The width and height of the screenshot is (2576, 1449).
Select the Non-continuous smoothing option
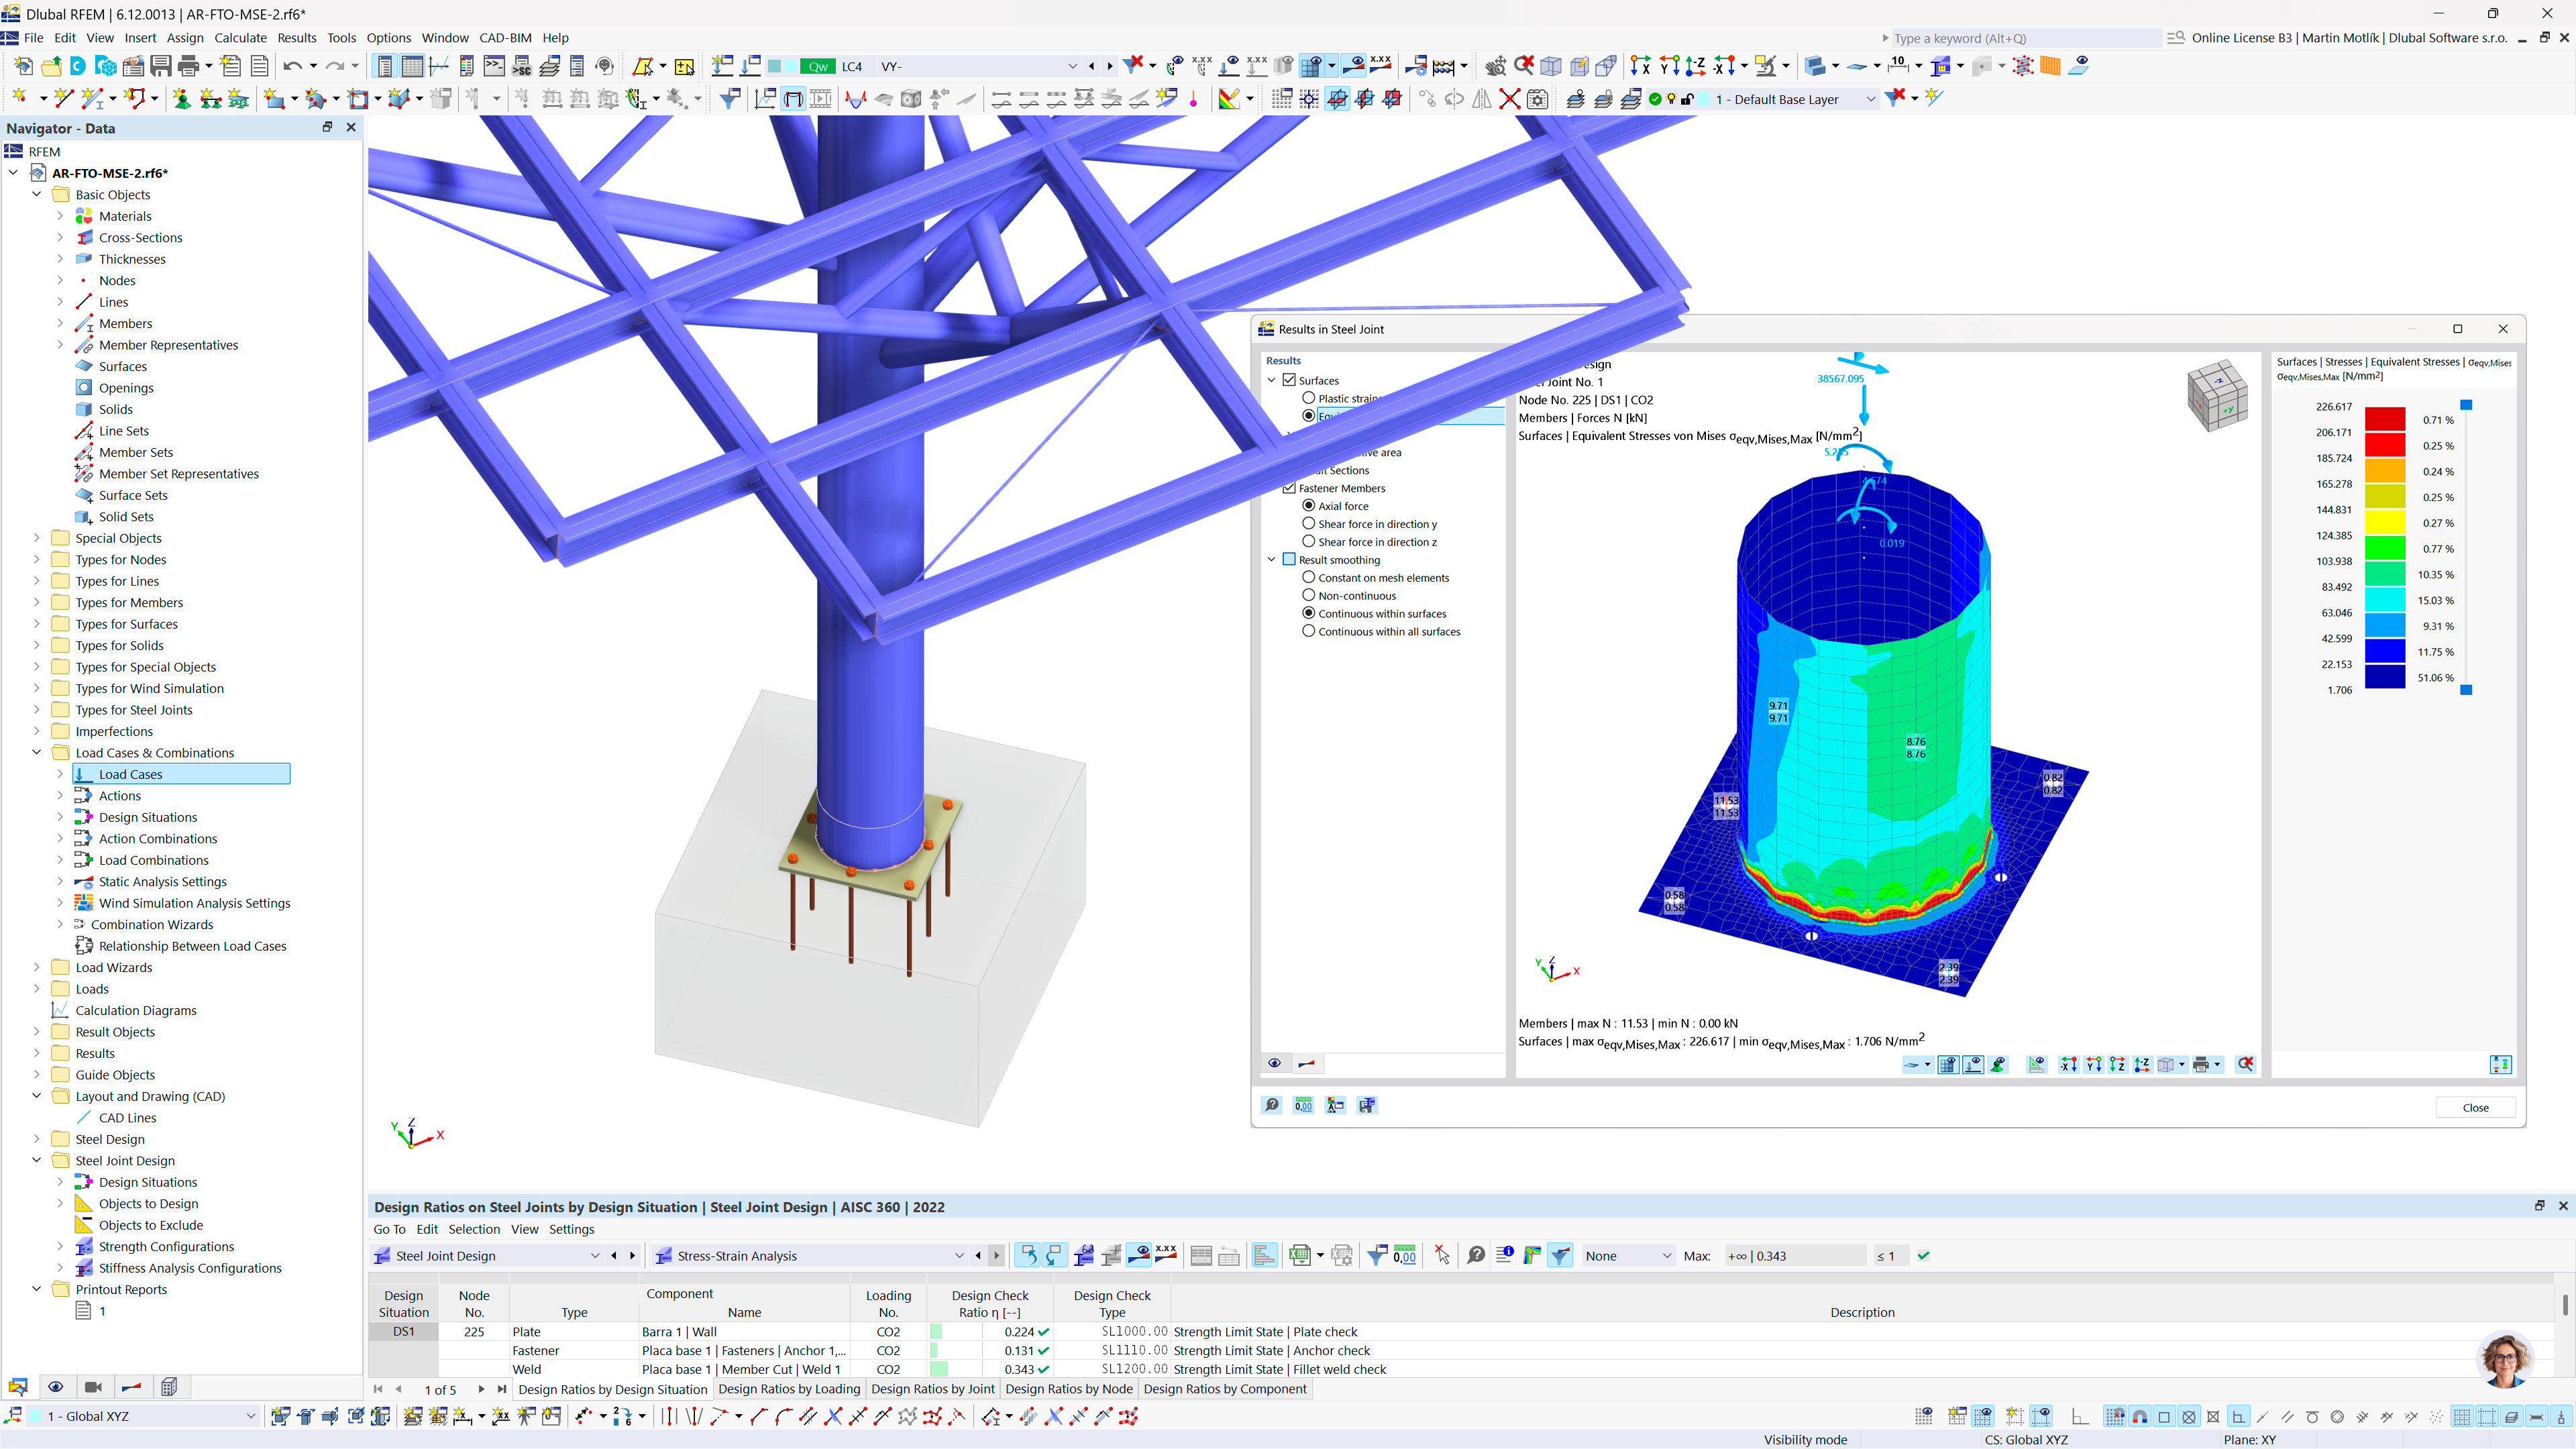click(x=1309, y=596)
